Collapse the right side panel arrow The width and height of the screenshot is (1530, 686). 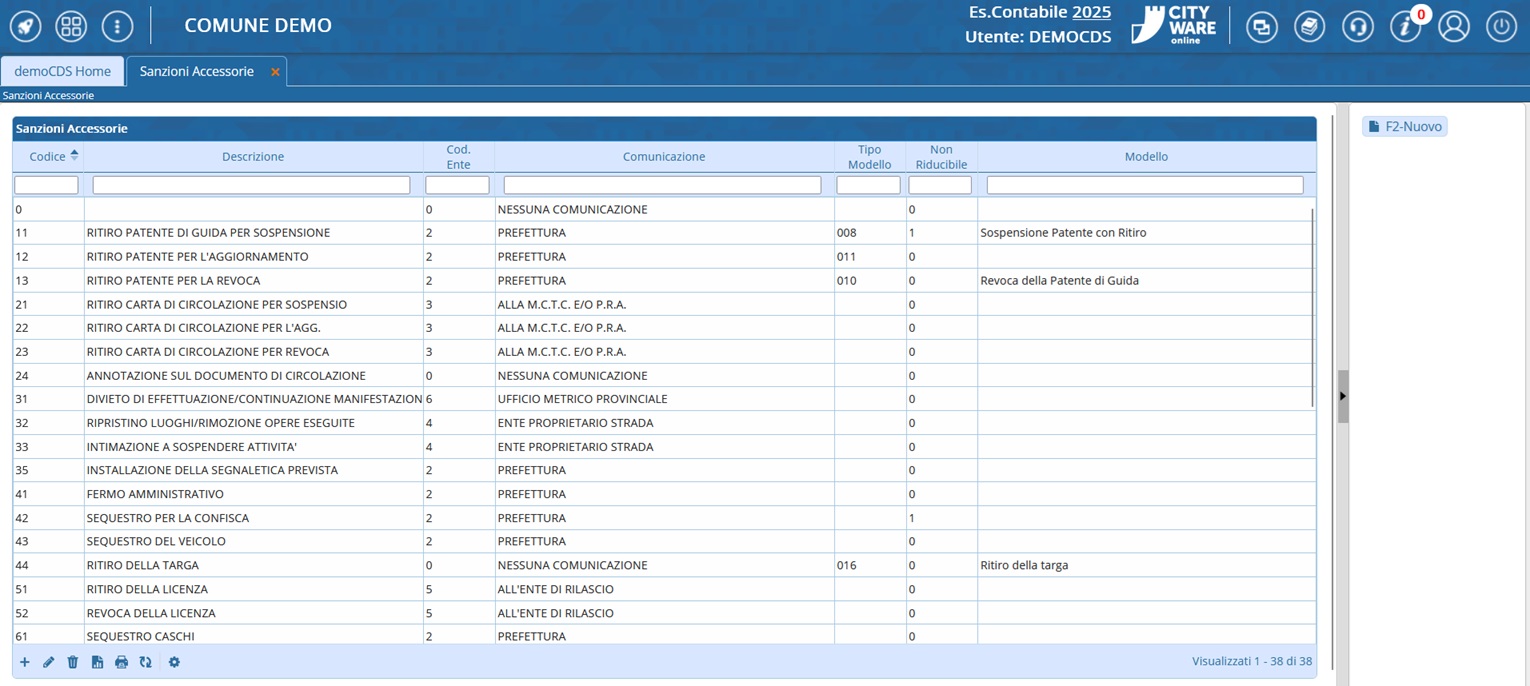[1342, 396]
